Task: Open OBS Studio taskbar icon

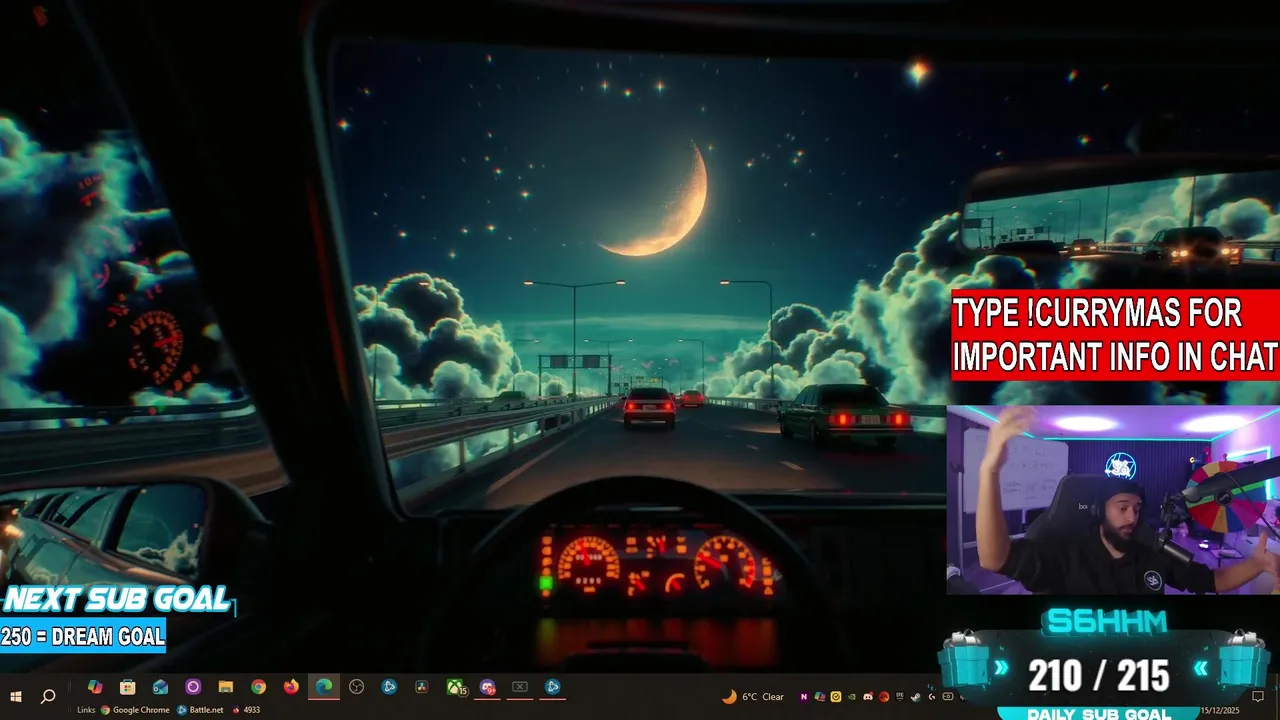Action: pyautogui.click(x=357, y=687)
